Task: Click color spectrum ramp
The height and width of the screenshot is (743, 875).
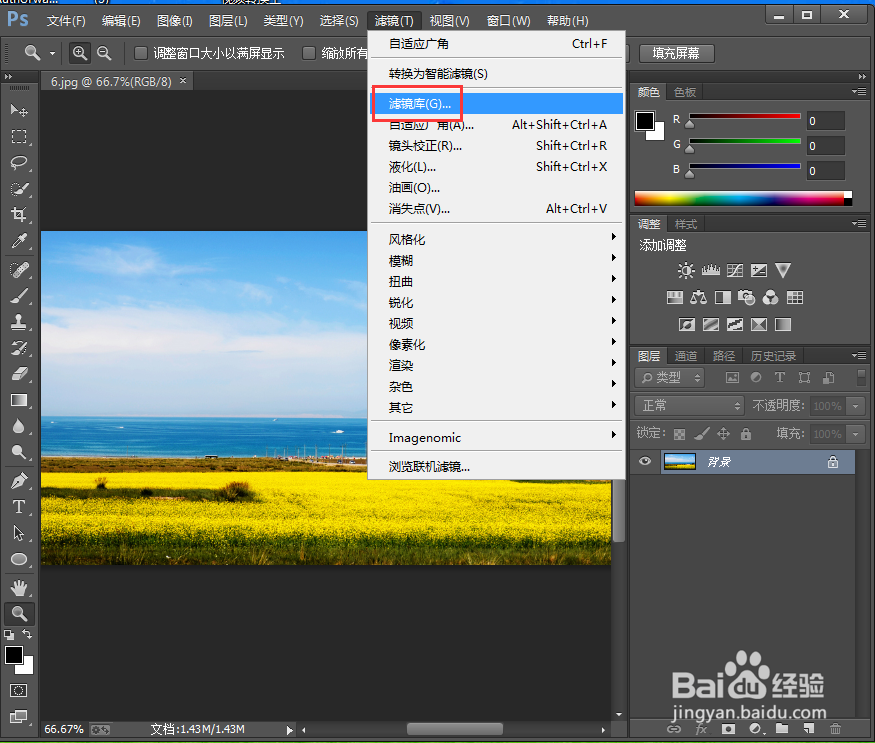Action: coord(743,198)
